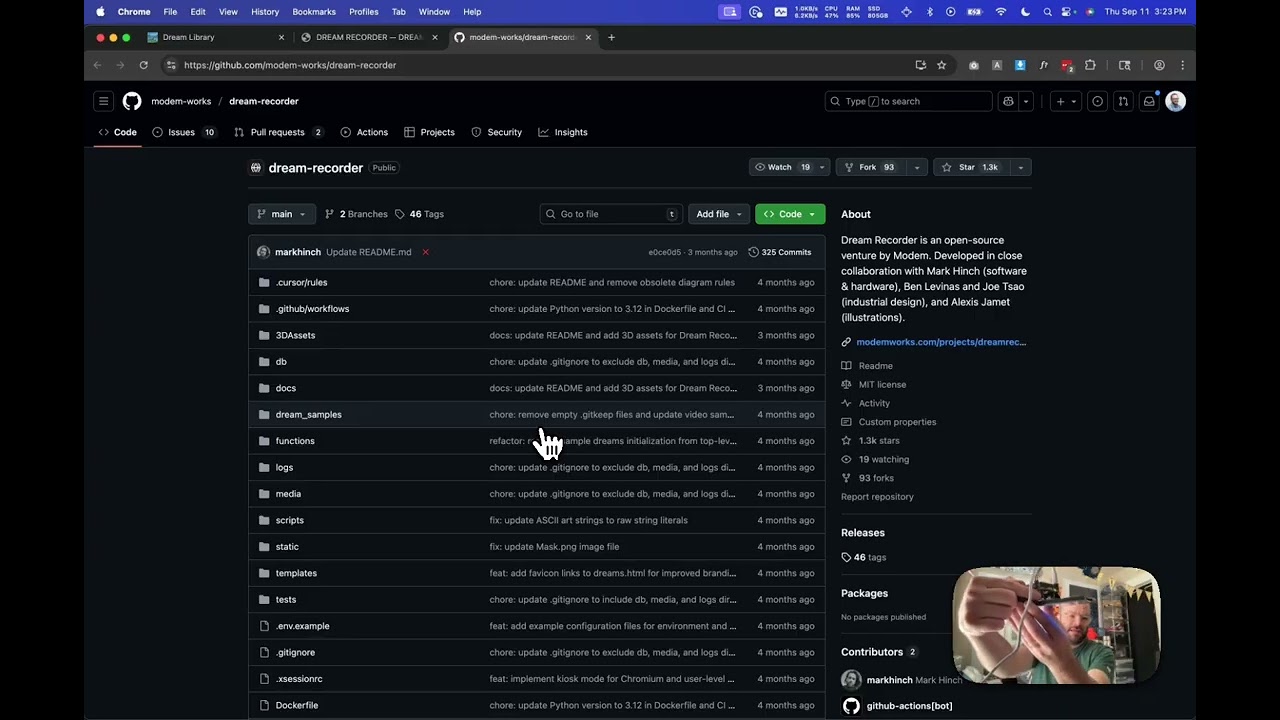The height and width of the screenshot is (720, 1280).
Task: Expand the Star lists arrow
Action: tap(1020, 167)
